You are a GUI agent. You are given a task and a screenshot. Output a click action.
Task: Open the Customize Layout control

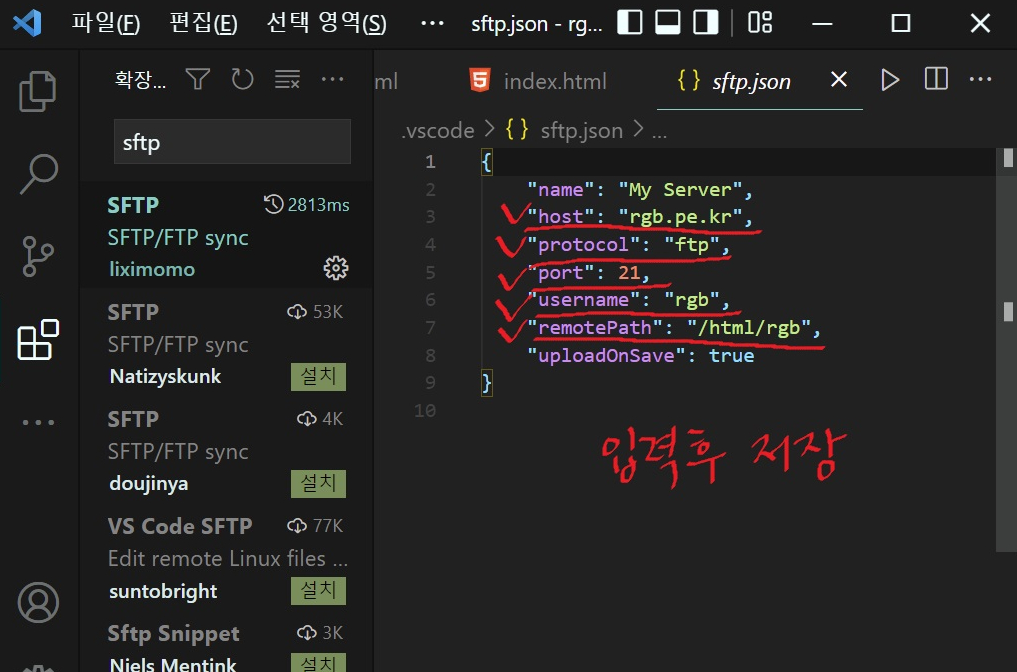pos(760,22)
